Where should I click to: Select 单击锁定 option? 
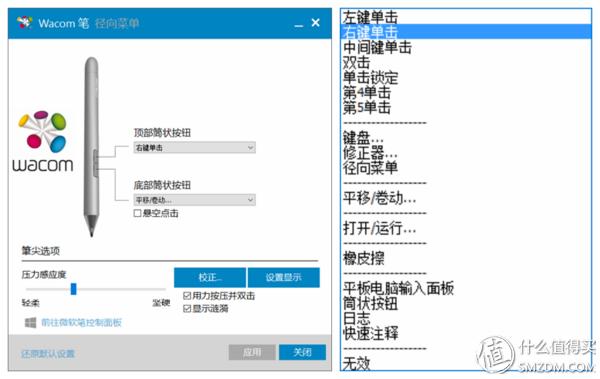point(370,78)
